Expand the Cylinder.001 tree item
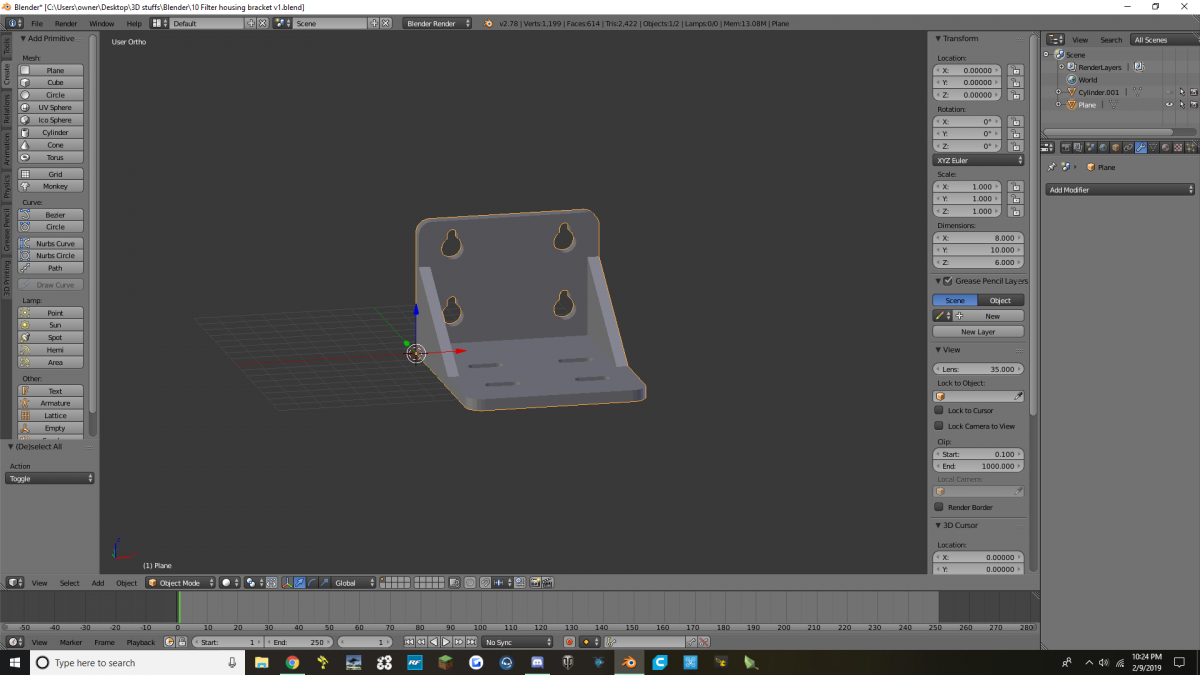This screenshot has height=675, width=1200. pos(1058,92)
